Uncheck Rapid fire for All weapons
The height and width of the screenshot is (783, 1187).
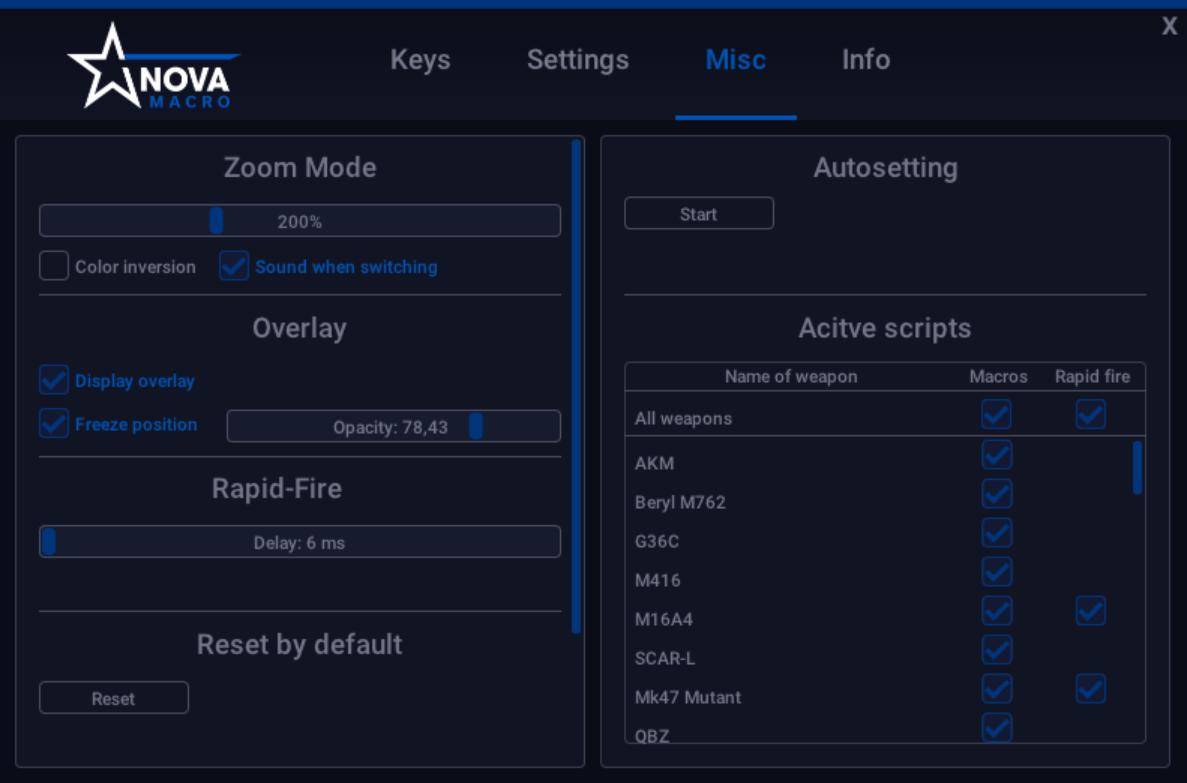[x=1090, y=414]
